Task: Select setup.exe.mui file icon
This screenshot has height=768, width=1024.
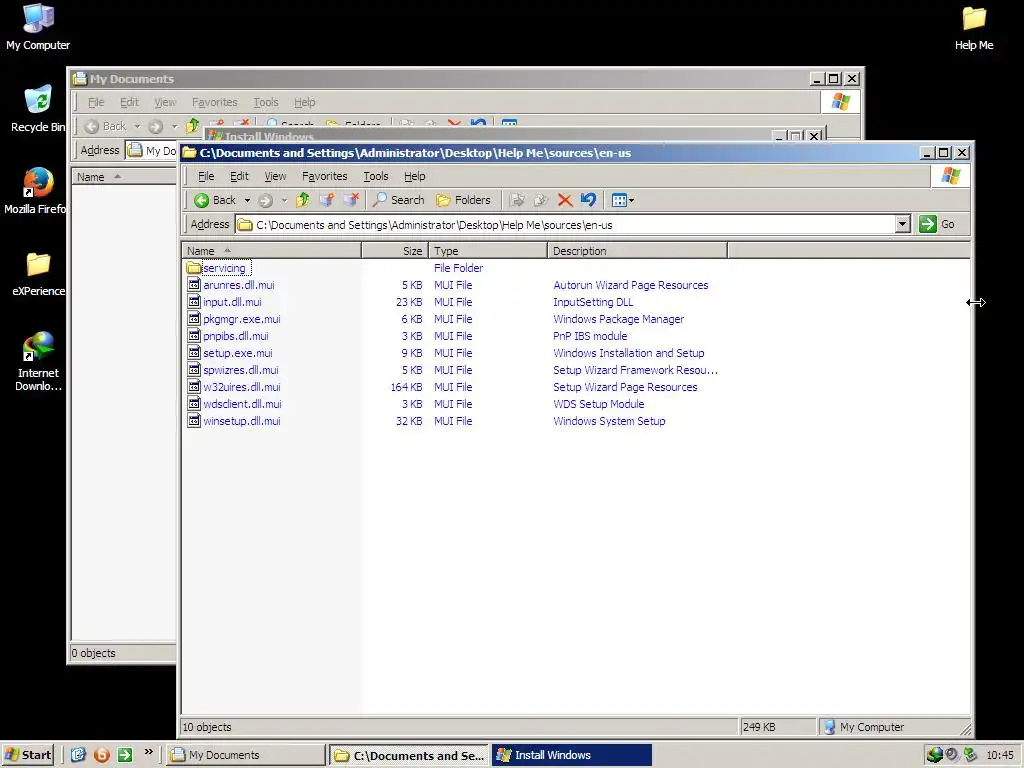Action: coord(194,353)
